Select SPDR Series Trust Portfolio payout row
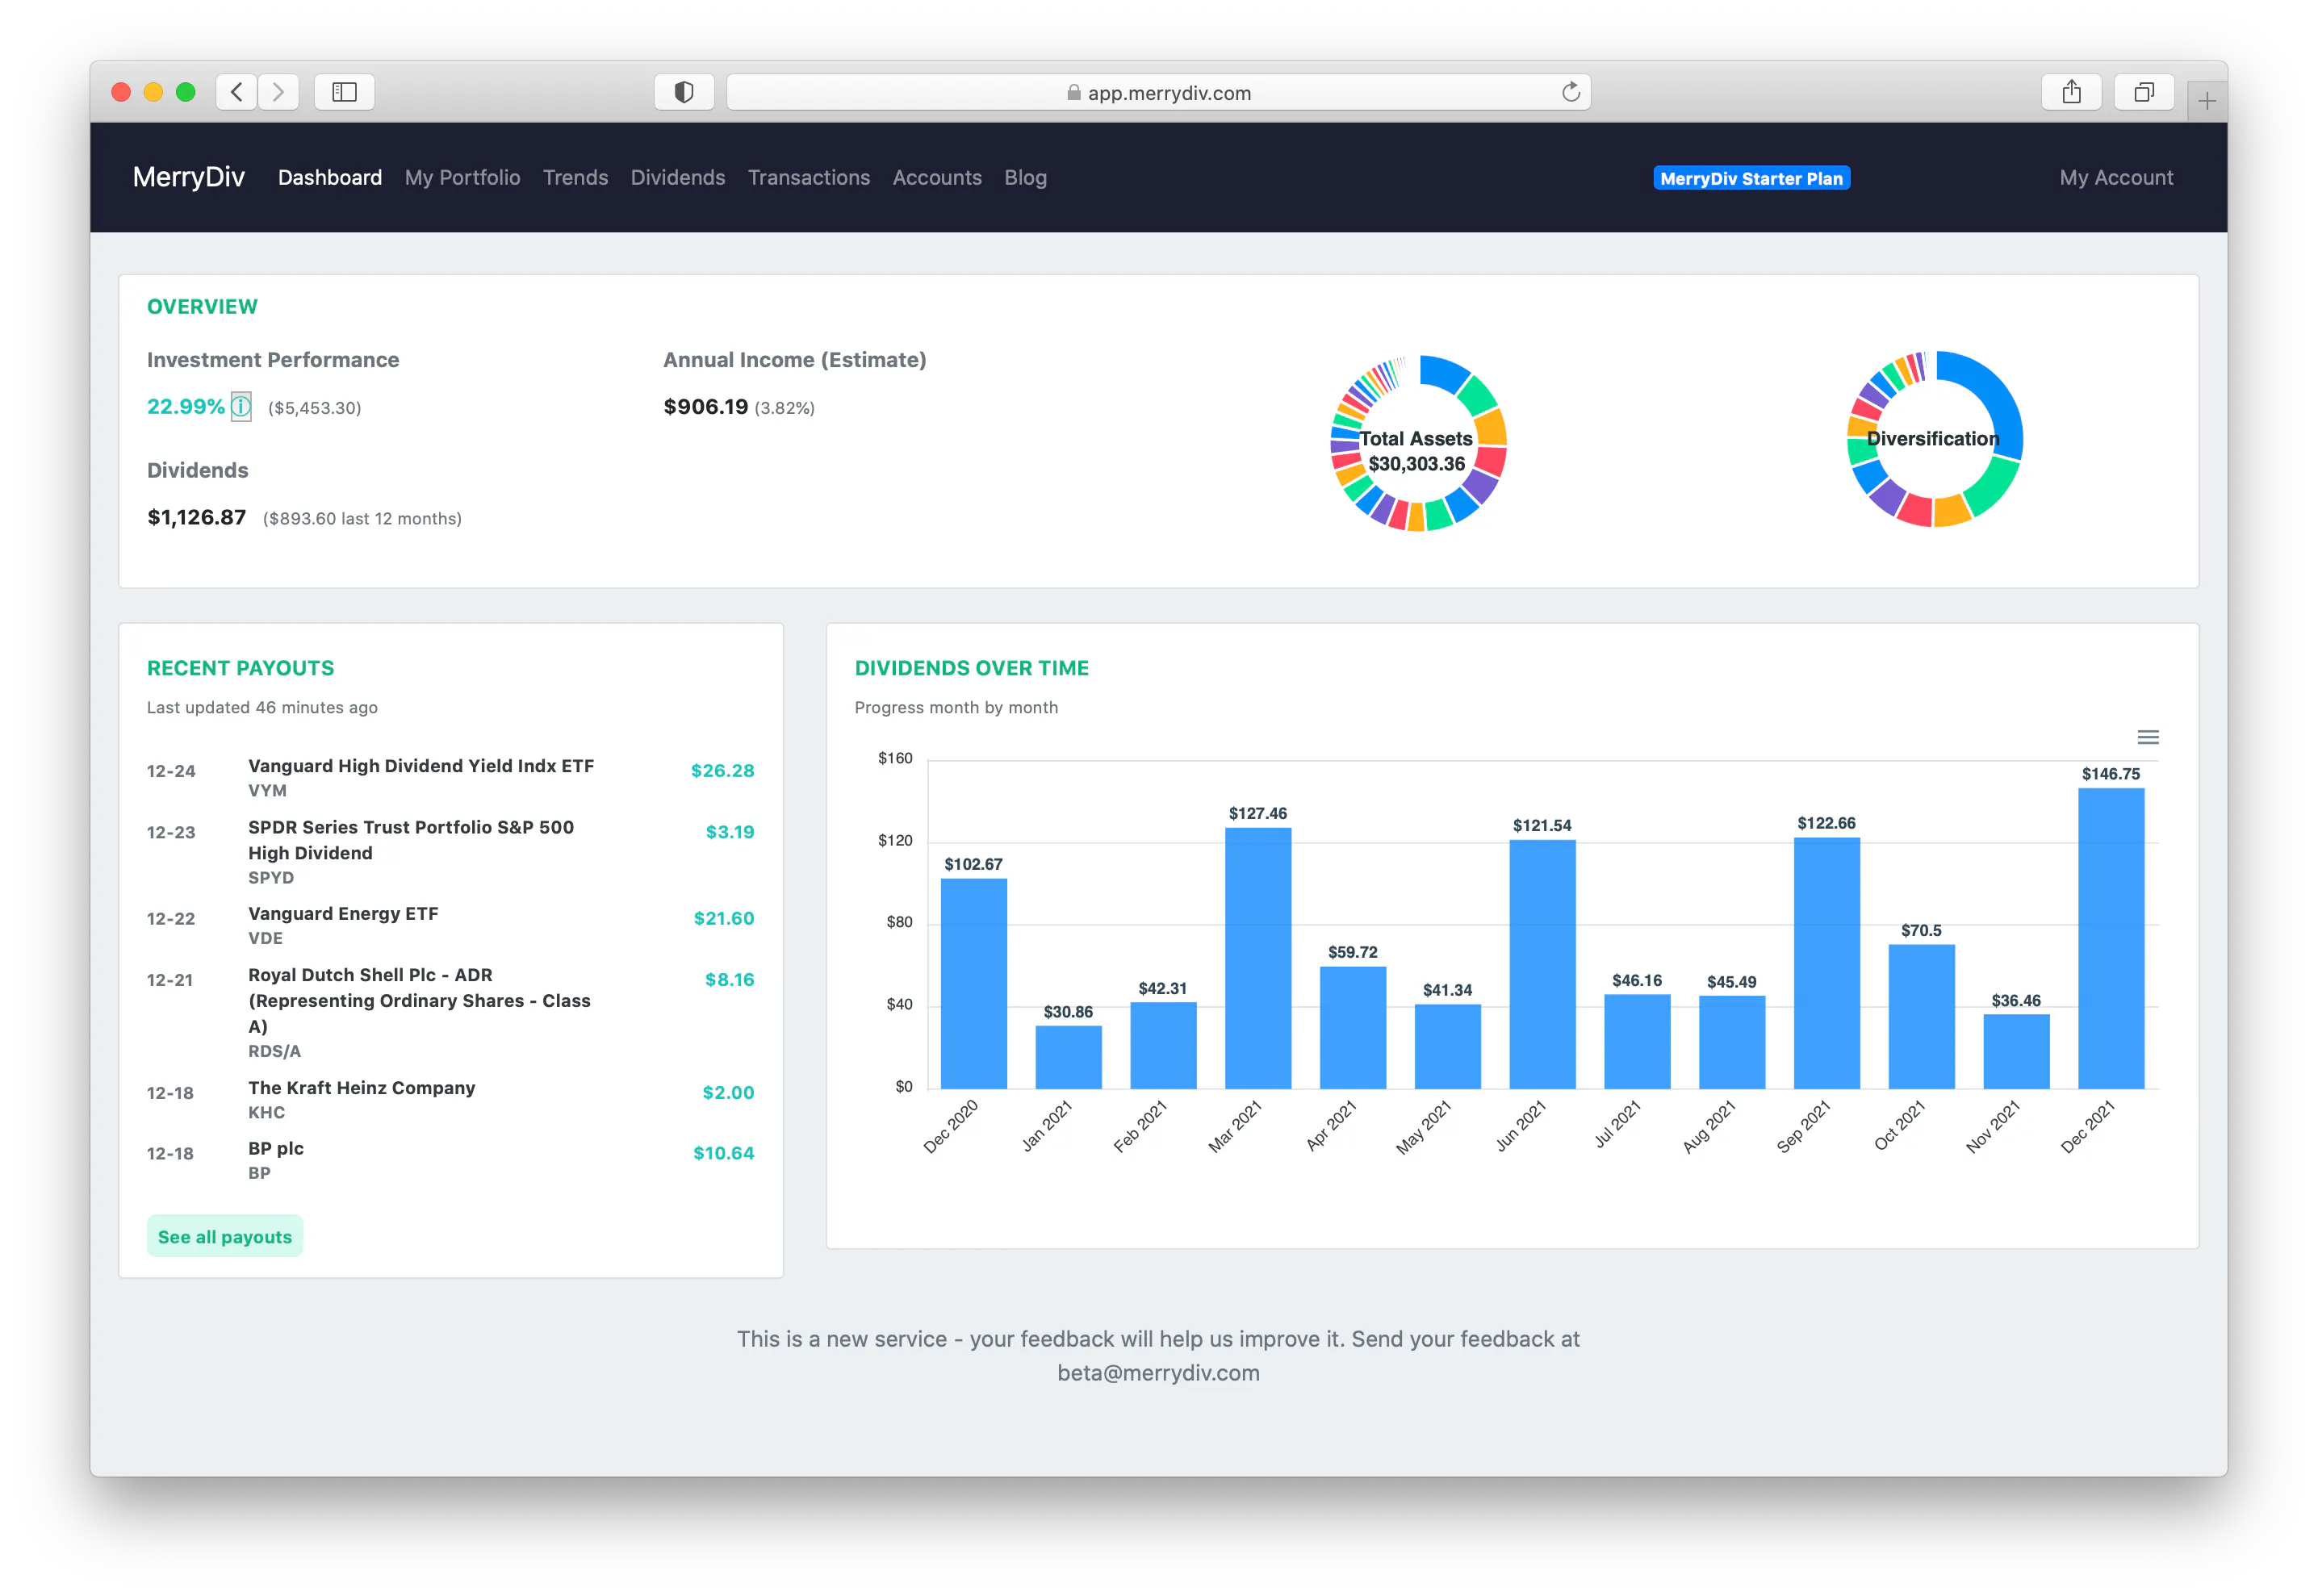The image size is (2318, 1596). [450, 852]
